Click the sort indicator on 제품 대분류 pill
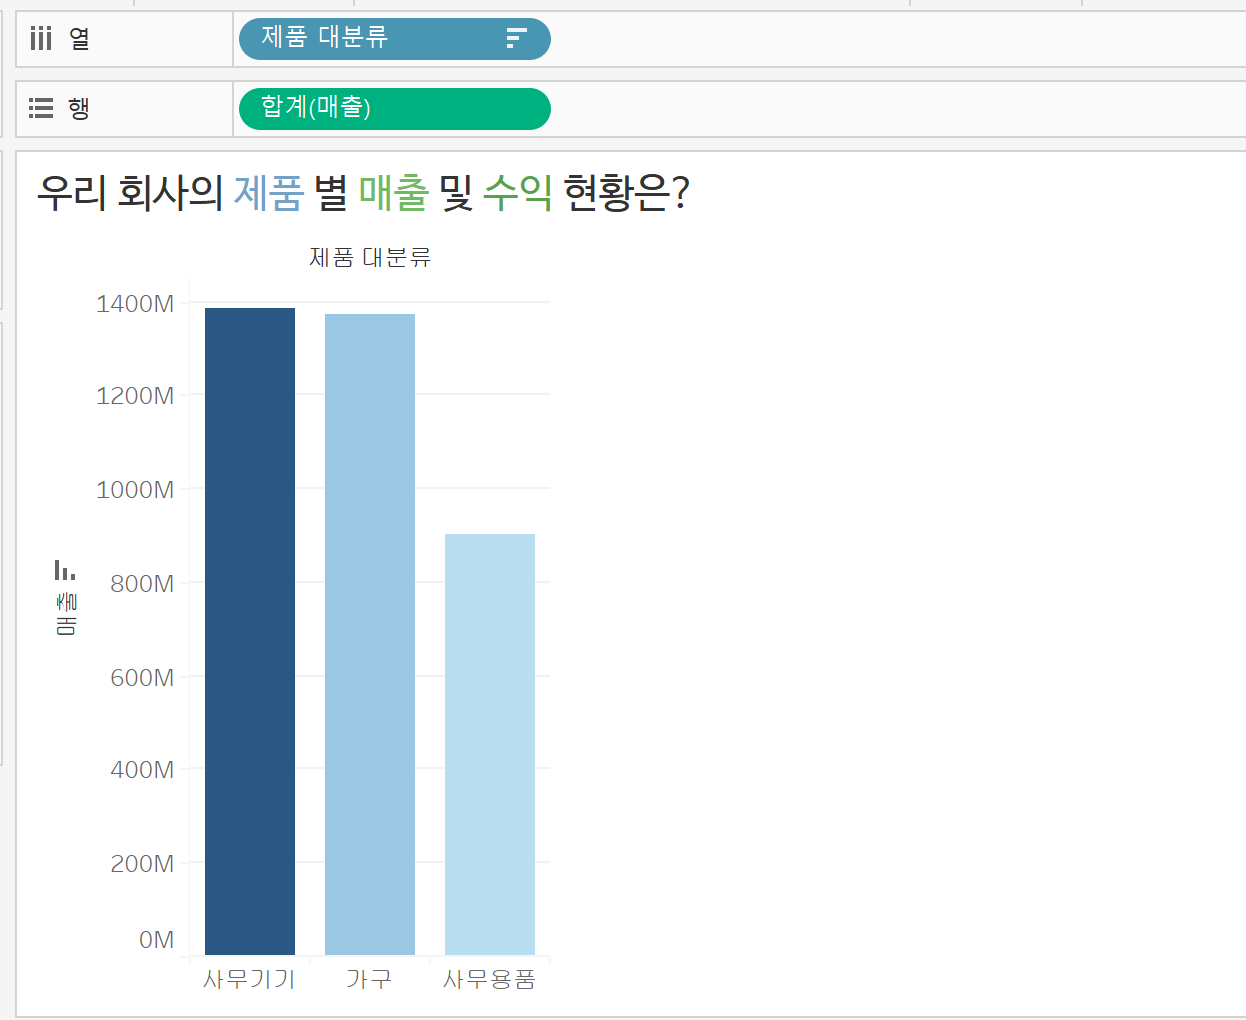 [x=516, y=38]
